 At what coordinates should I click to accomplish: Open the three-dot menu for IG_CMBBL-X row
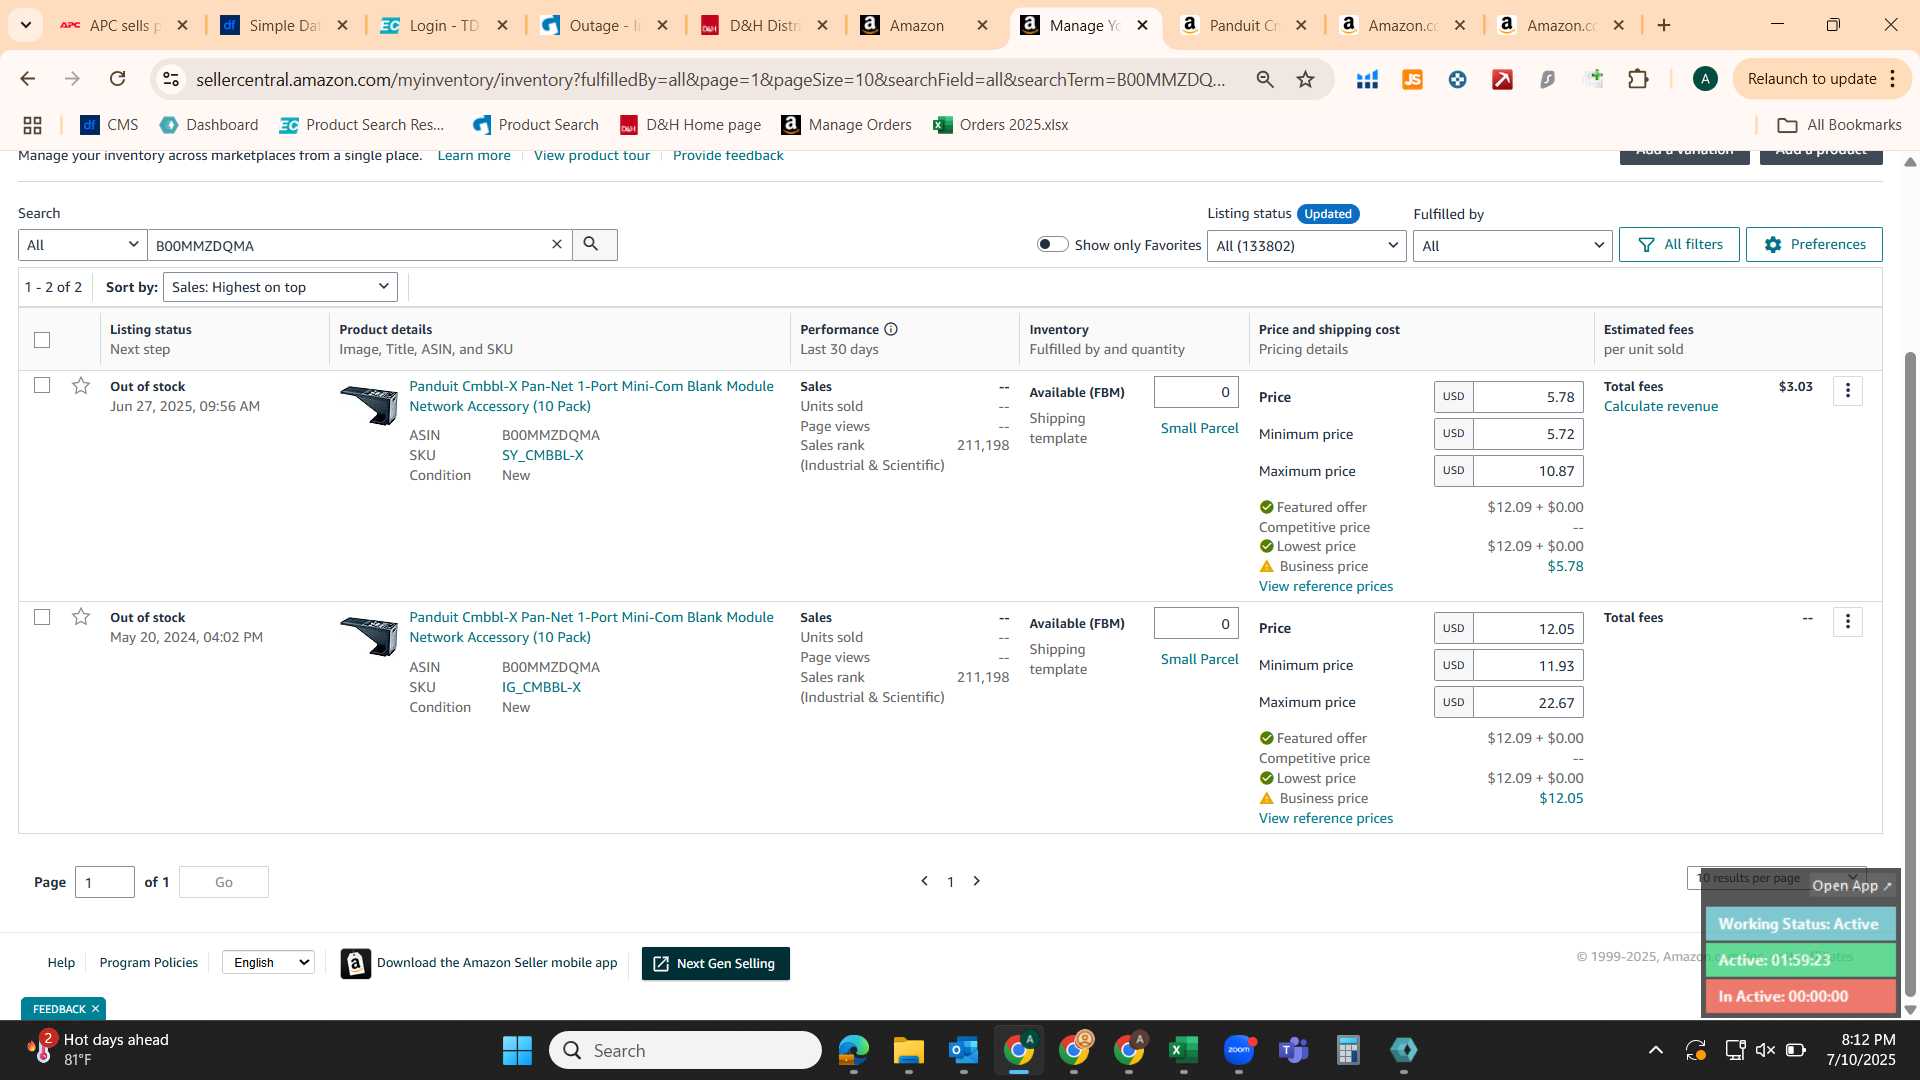tap(1848, 622)
